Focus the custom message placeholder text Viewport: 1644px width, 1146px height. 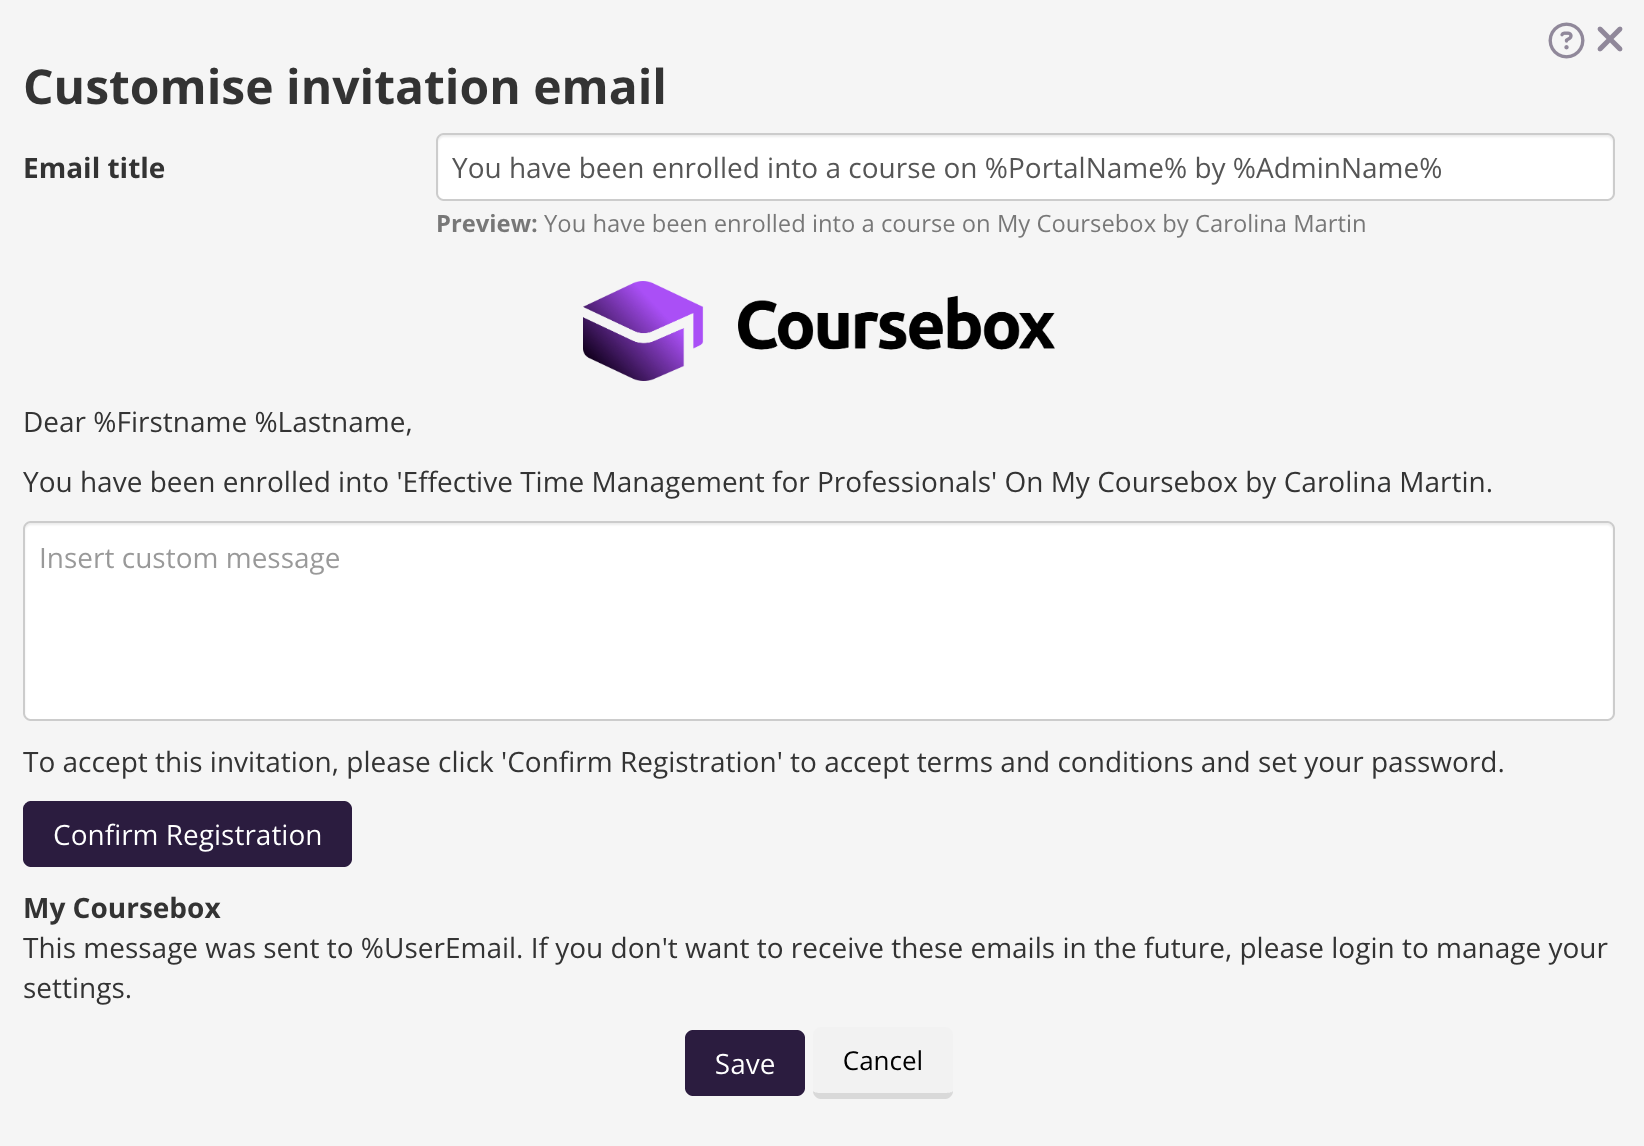pyautogui.click(x=189, y=558)
